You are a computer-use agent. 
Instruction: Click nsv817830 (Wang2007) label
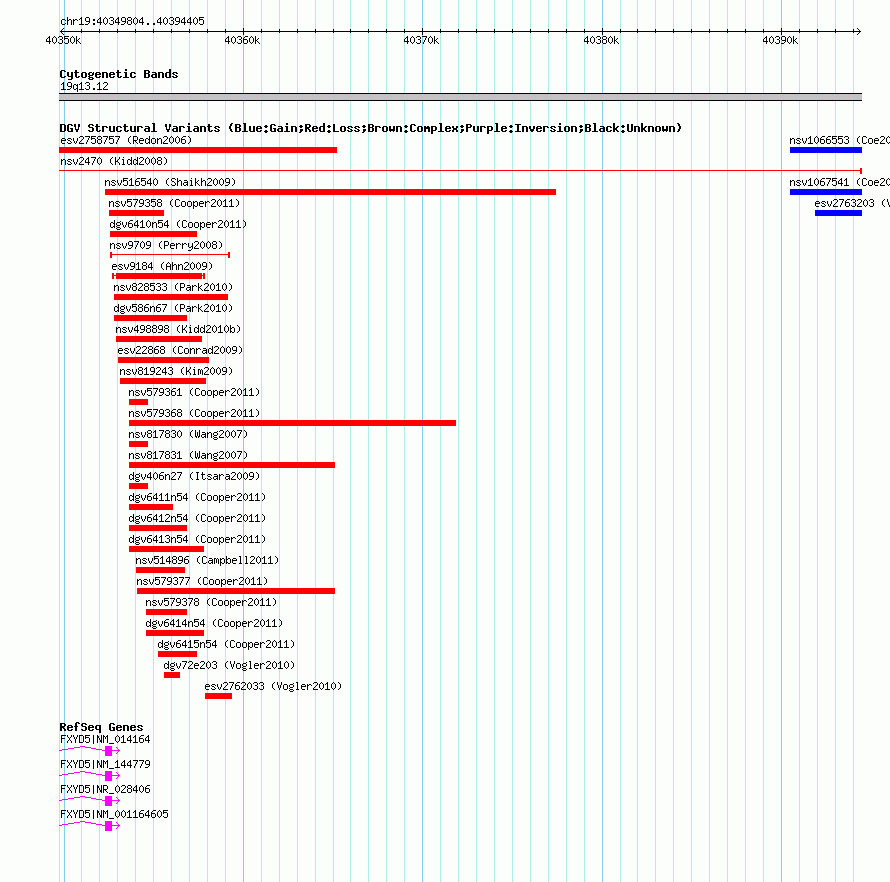[x=188, y=434]
